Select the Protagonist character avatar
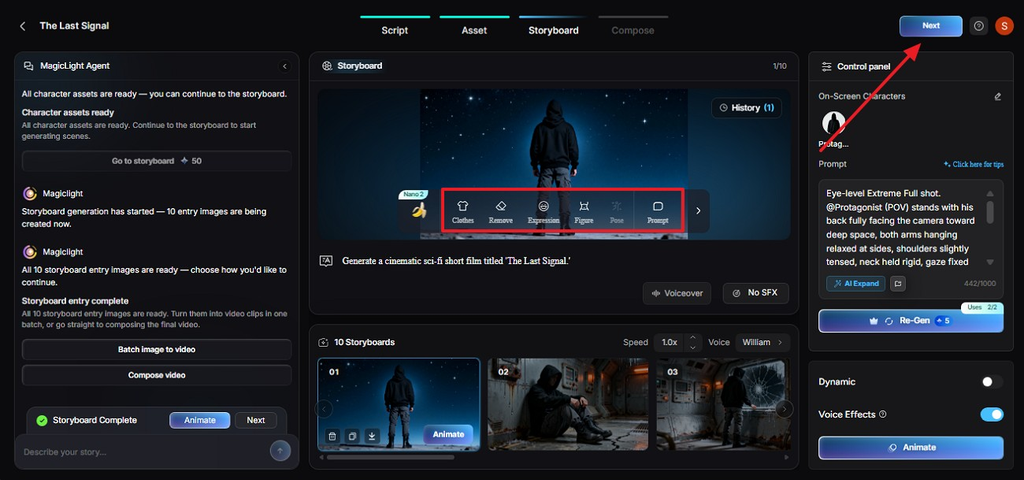1024x480 pixels. [833, 123]
